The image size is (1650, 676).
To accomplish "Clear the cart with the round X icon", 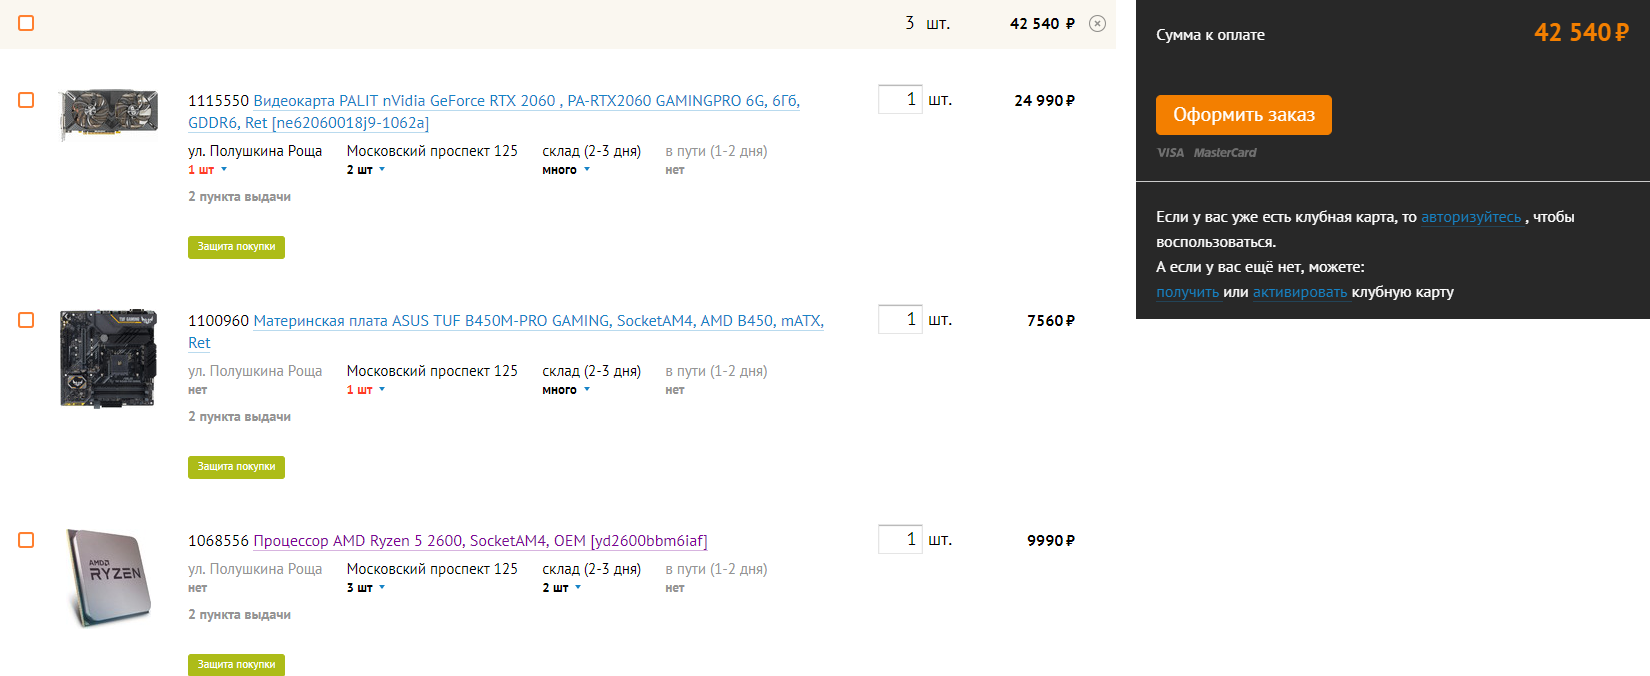I will (x=1097, y=24).
